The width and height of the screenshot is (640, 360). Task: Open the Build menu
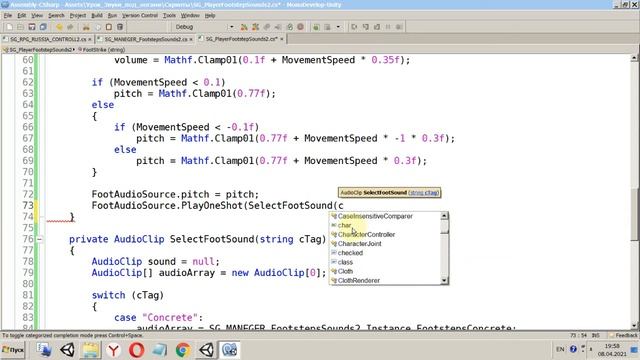pyautogui.click(x=97, y=16)
